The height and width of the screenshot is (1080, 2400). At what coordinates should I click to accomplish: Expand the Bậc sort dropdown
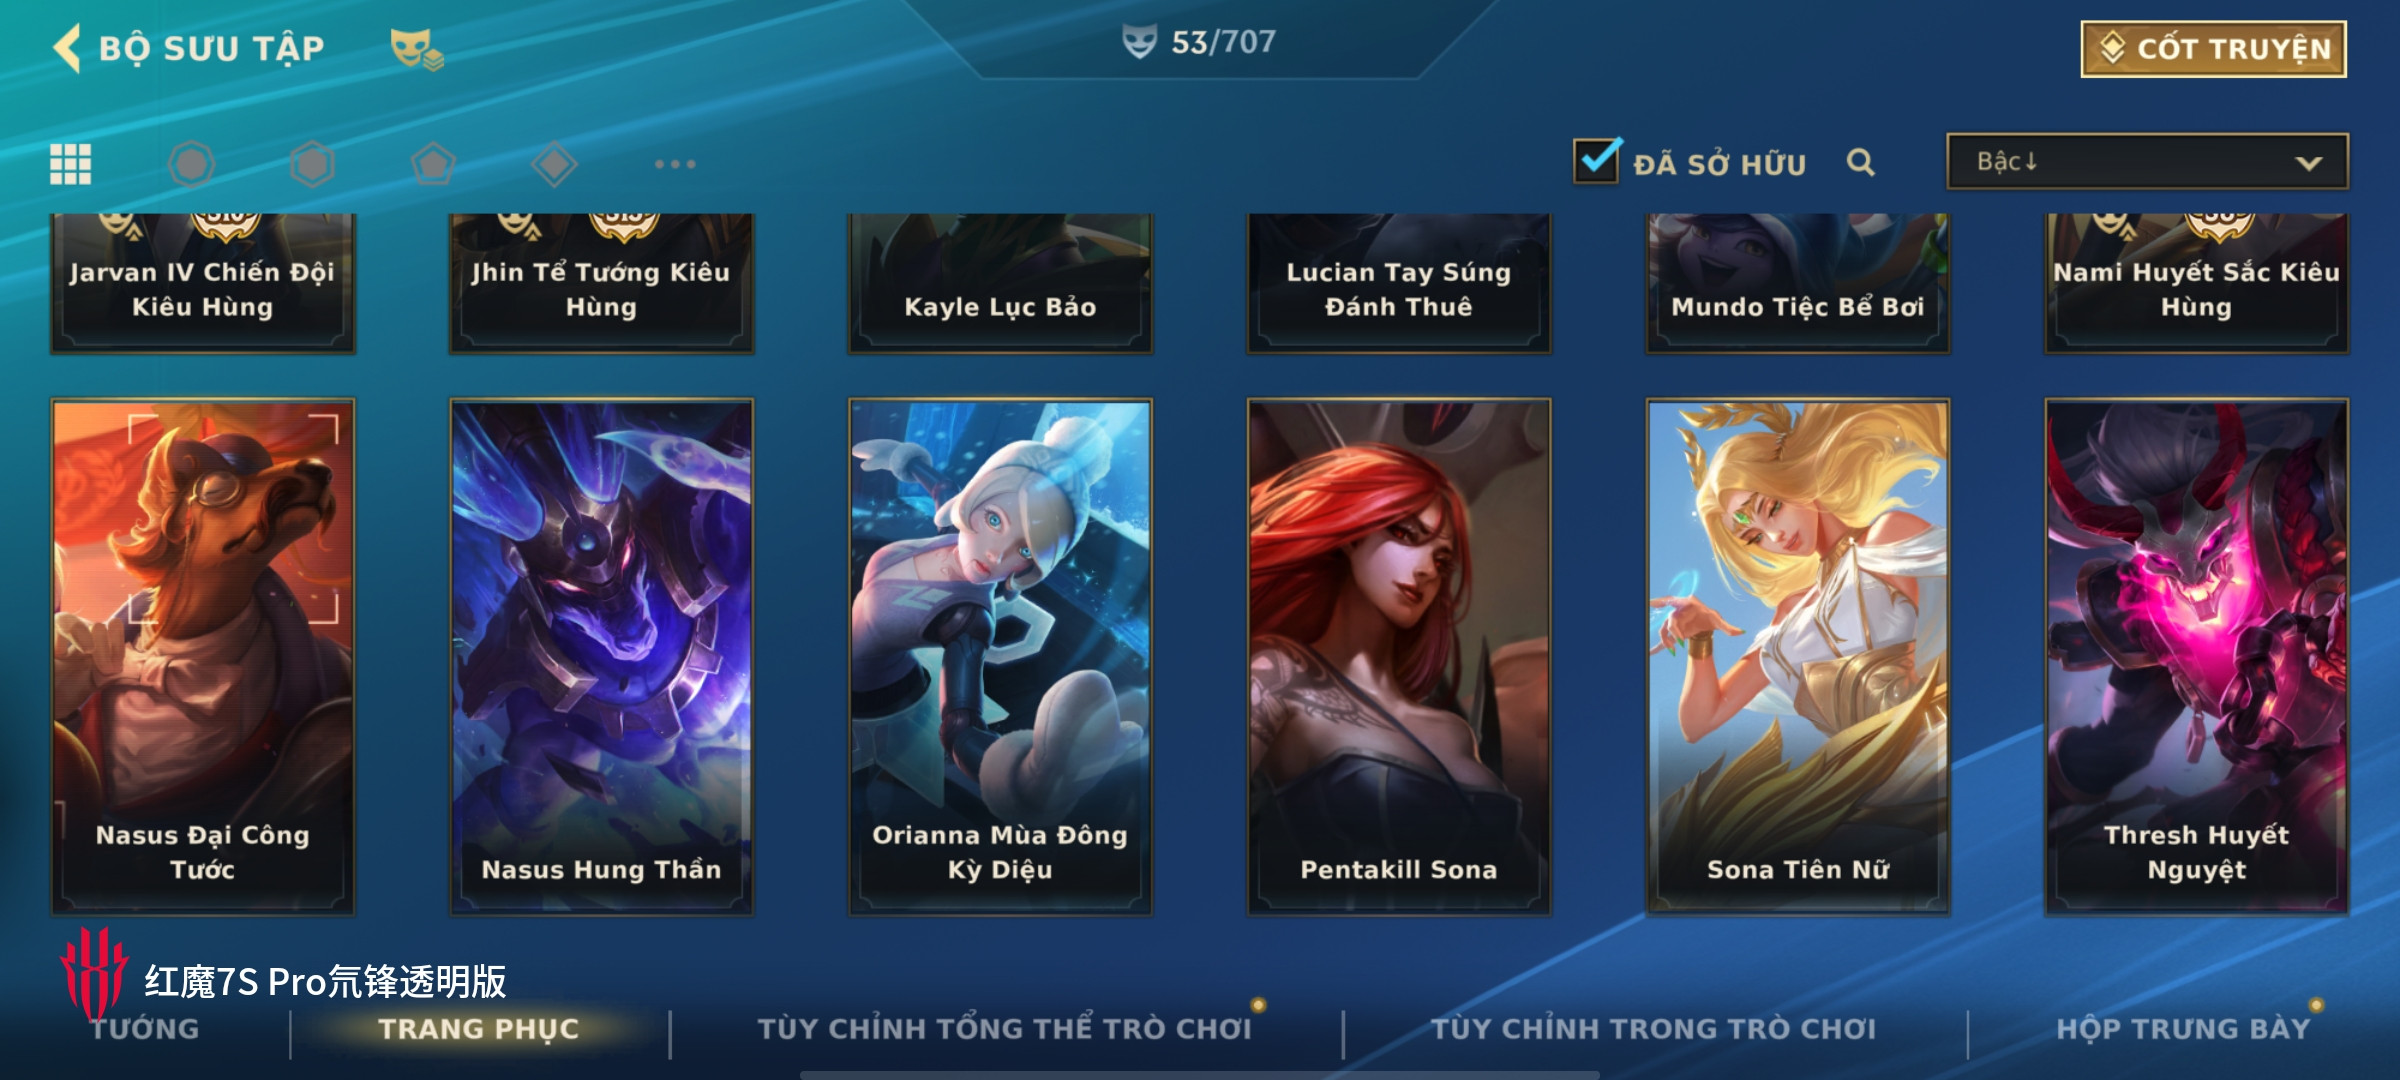pyautogui.click(x=2147, y=161)
